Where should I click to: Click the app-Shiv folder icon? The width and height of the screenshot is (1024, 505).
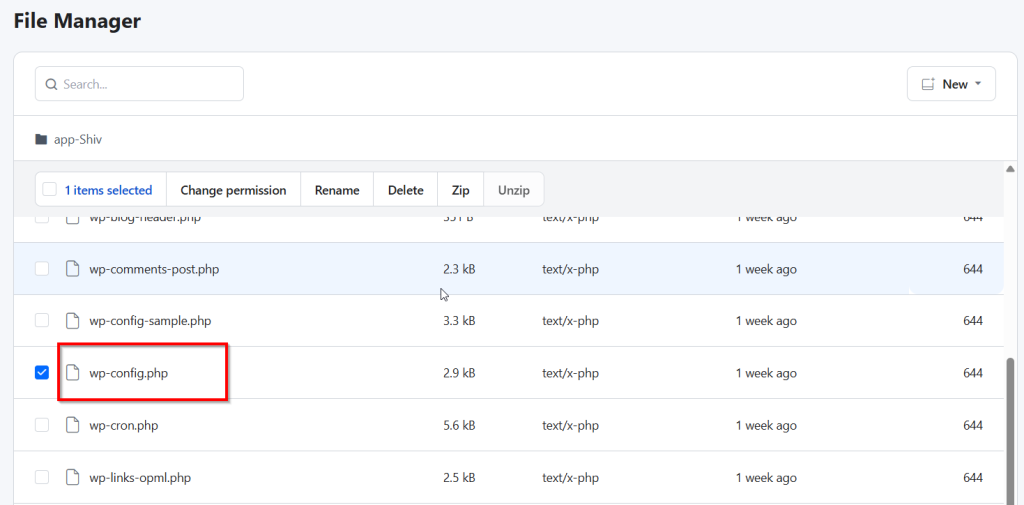tap(41, 140)
